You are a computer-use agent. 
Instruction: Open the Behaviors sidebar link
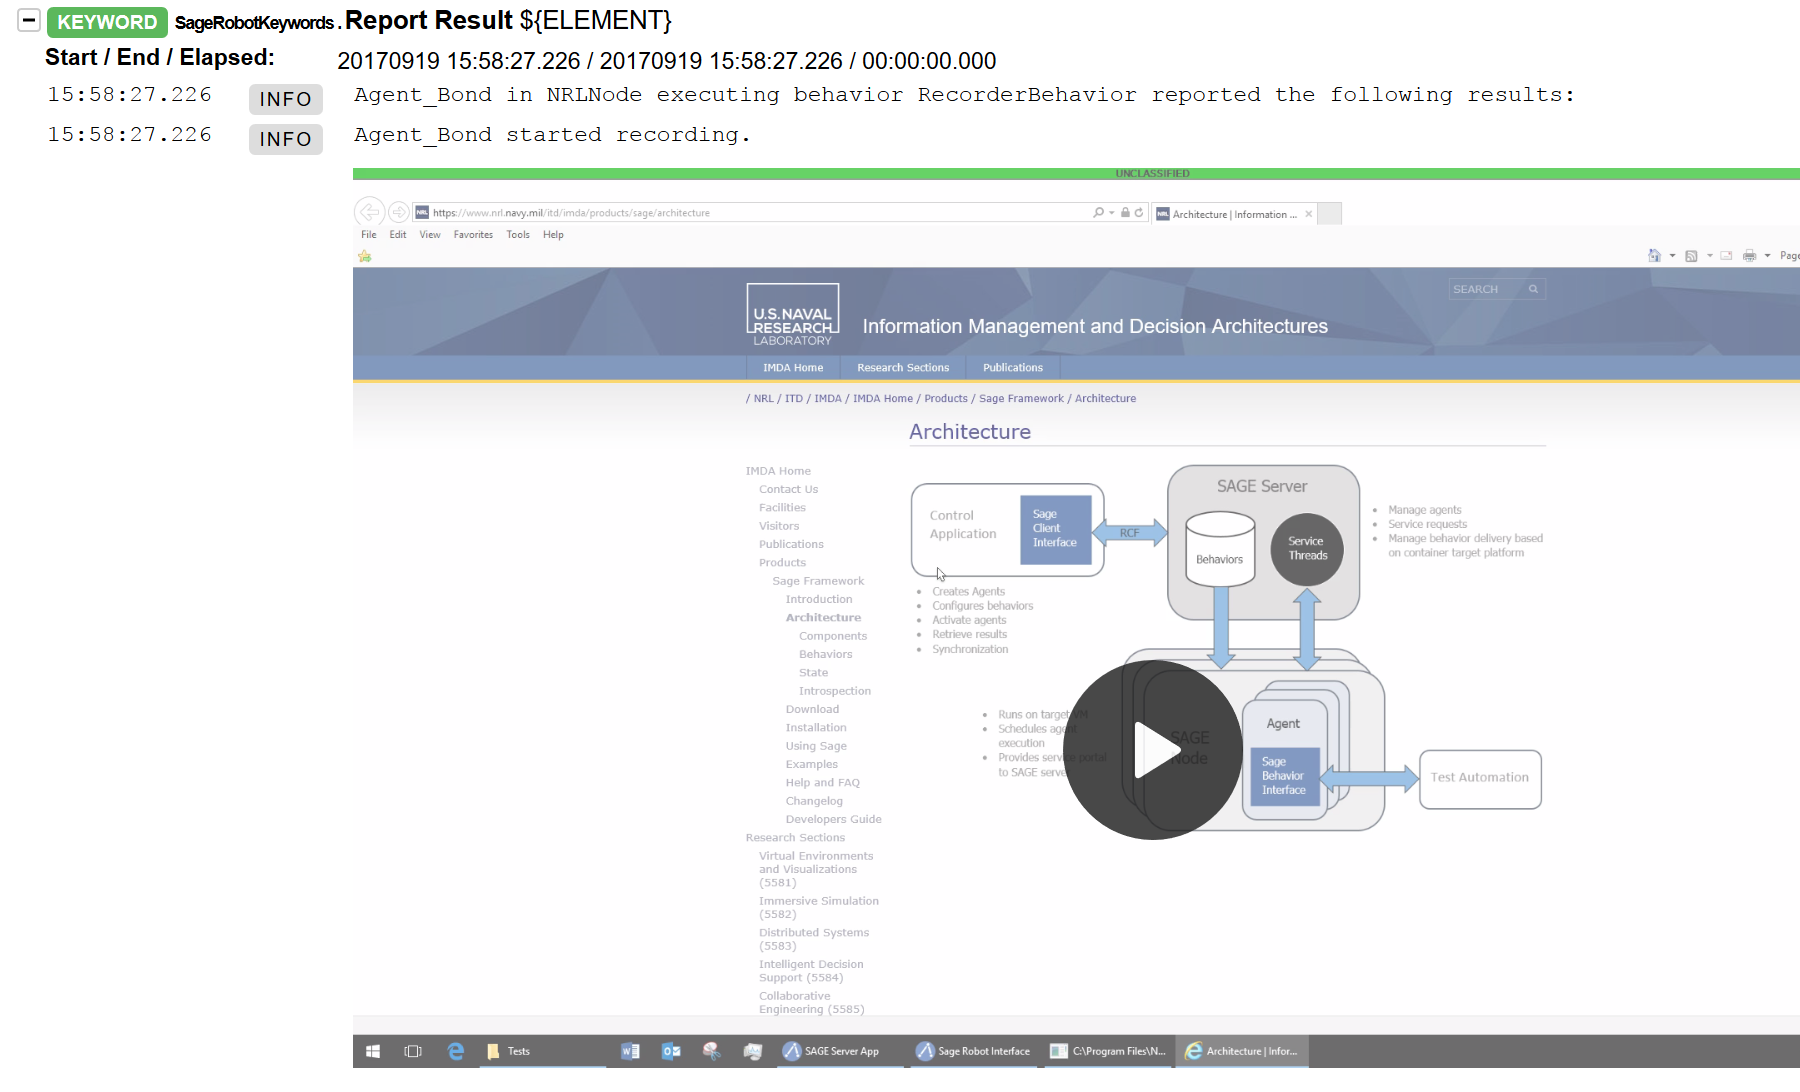(826, 655)
